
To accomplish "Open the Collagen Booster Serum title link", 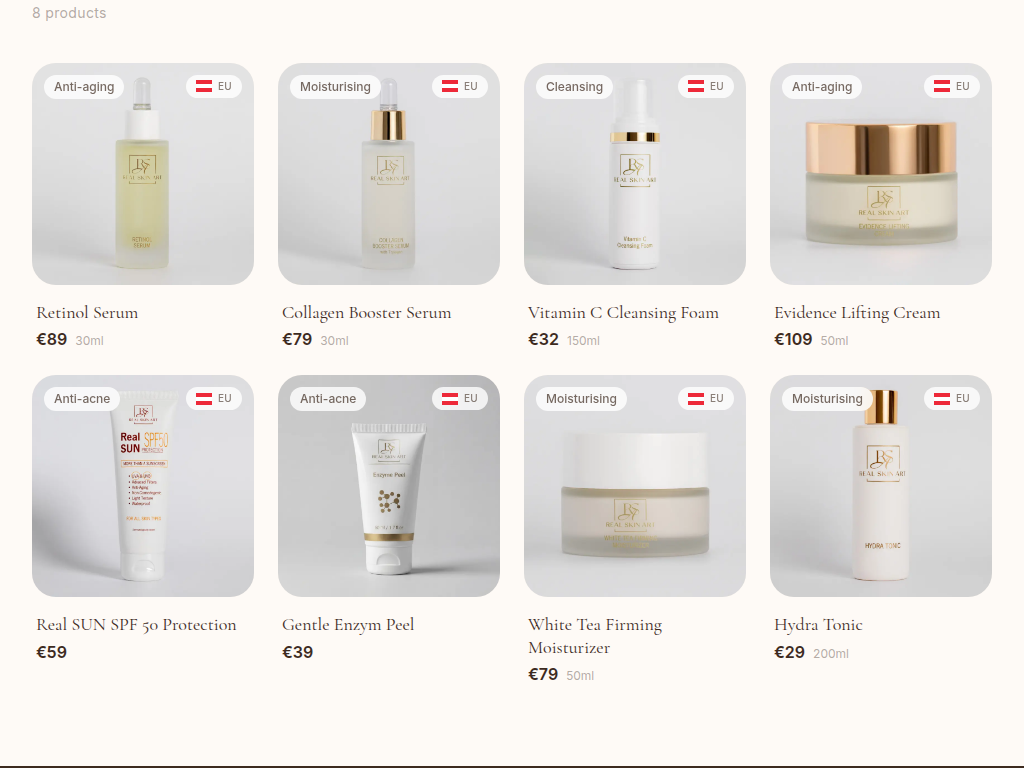I will pyautogui.click(x=366, y=313).
